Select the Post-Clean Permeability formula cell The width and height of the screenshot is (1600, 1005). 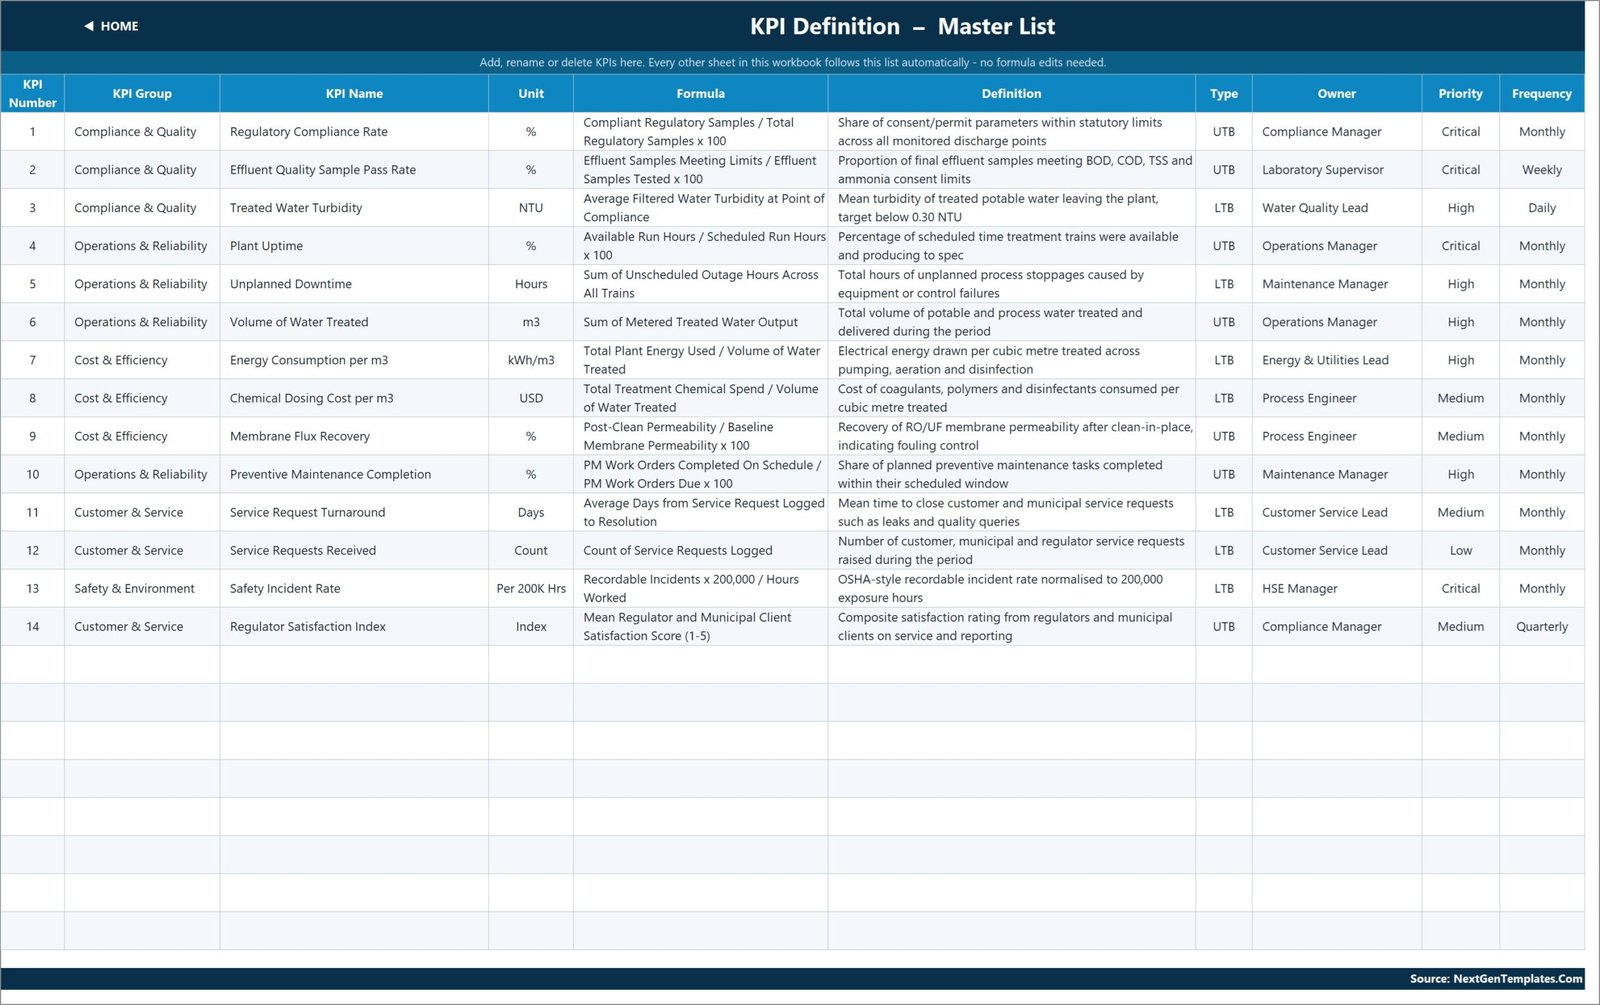tap(700, 436)
